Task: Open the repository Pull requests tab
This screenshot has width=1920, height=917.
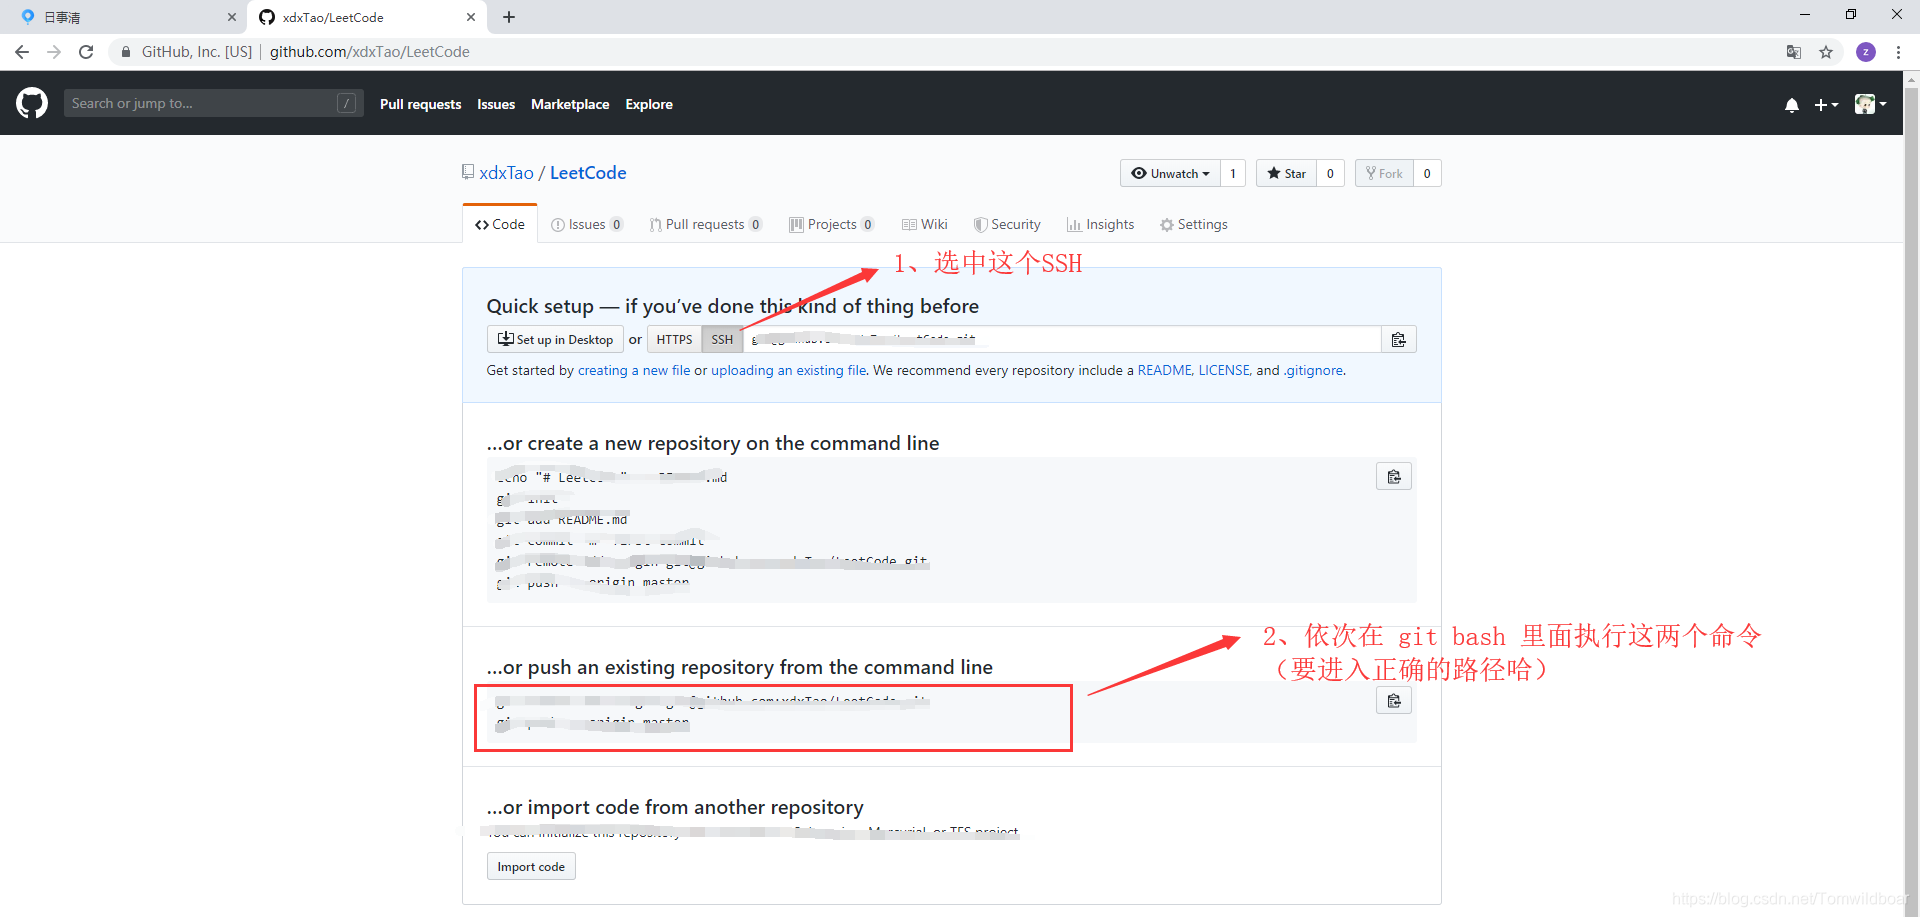Action: 705,224
